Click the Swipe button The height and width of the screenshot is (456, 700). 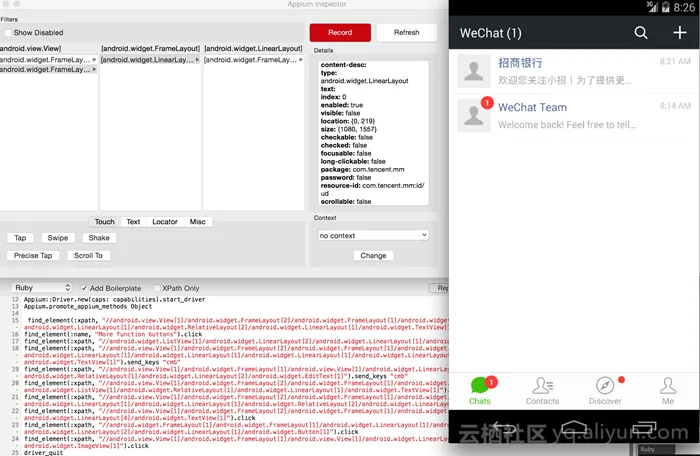[58, 238]
